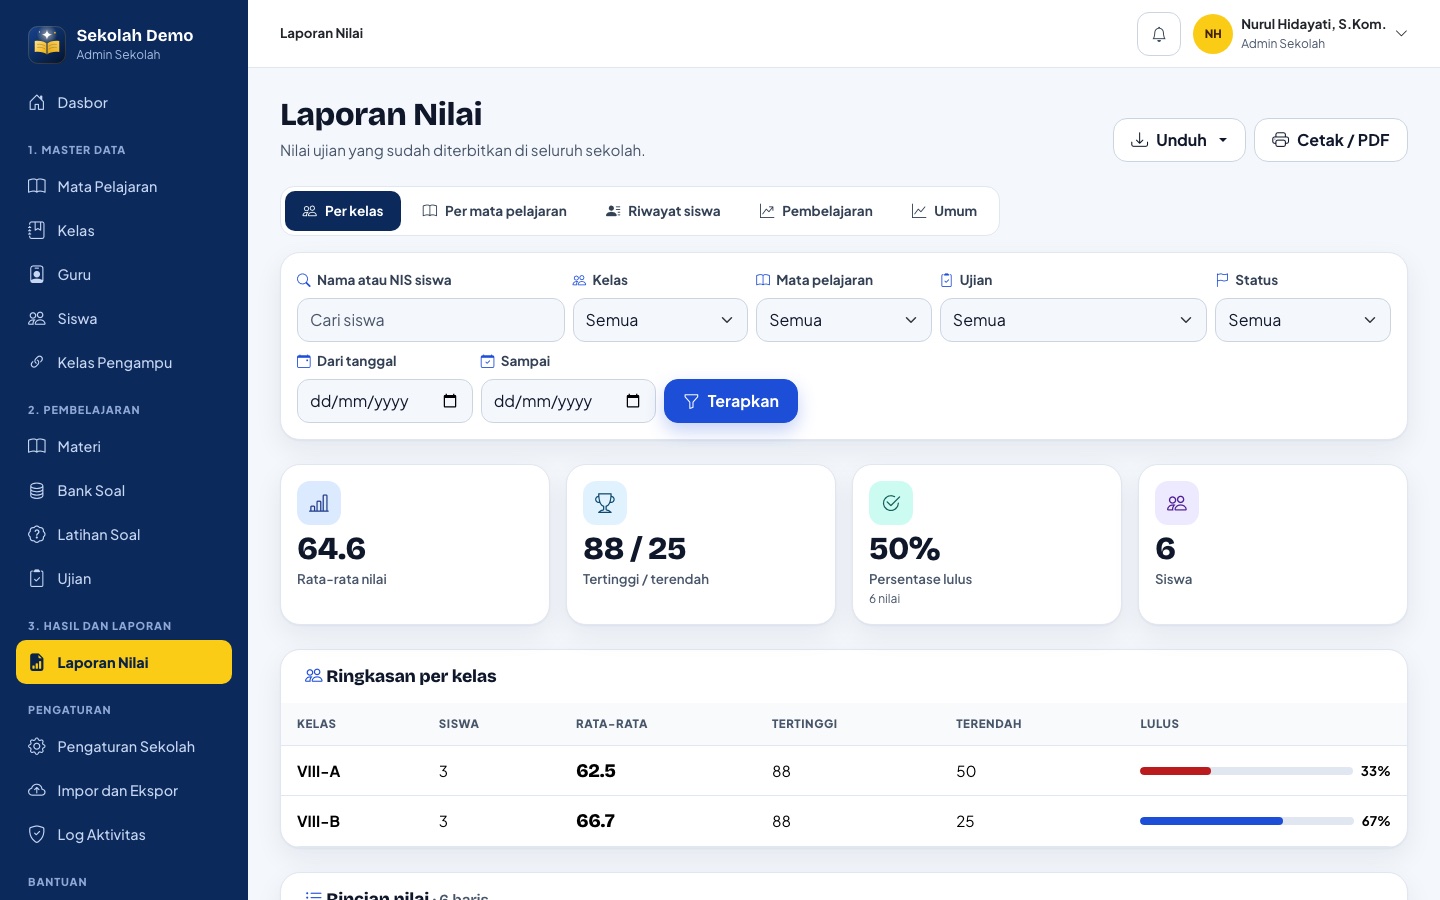Open the Kelas sidebar item

coord(124,231)
